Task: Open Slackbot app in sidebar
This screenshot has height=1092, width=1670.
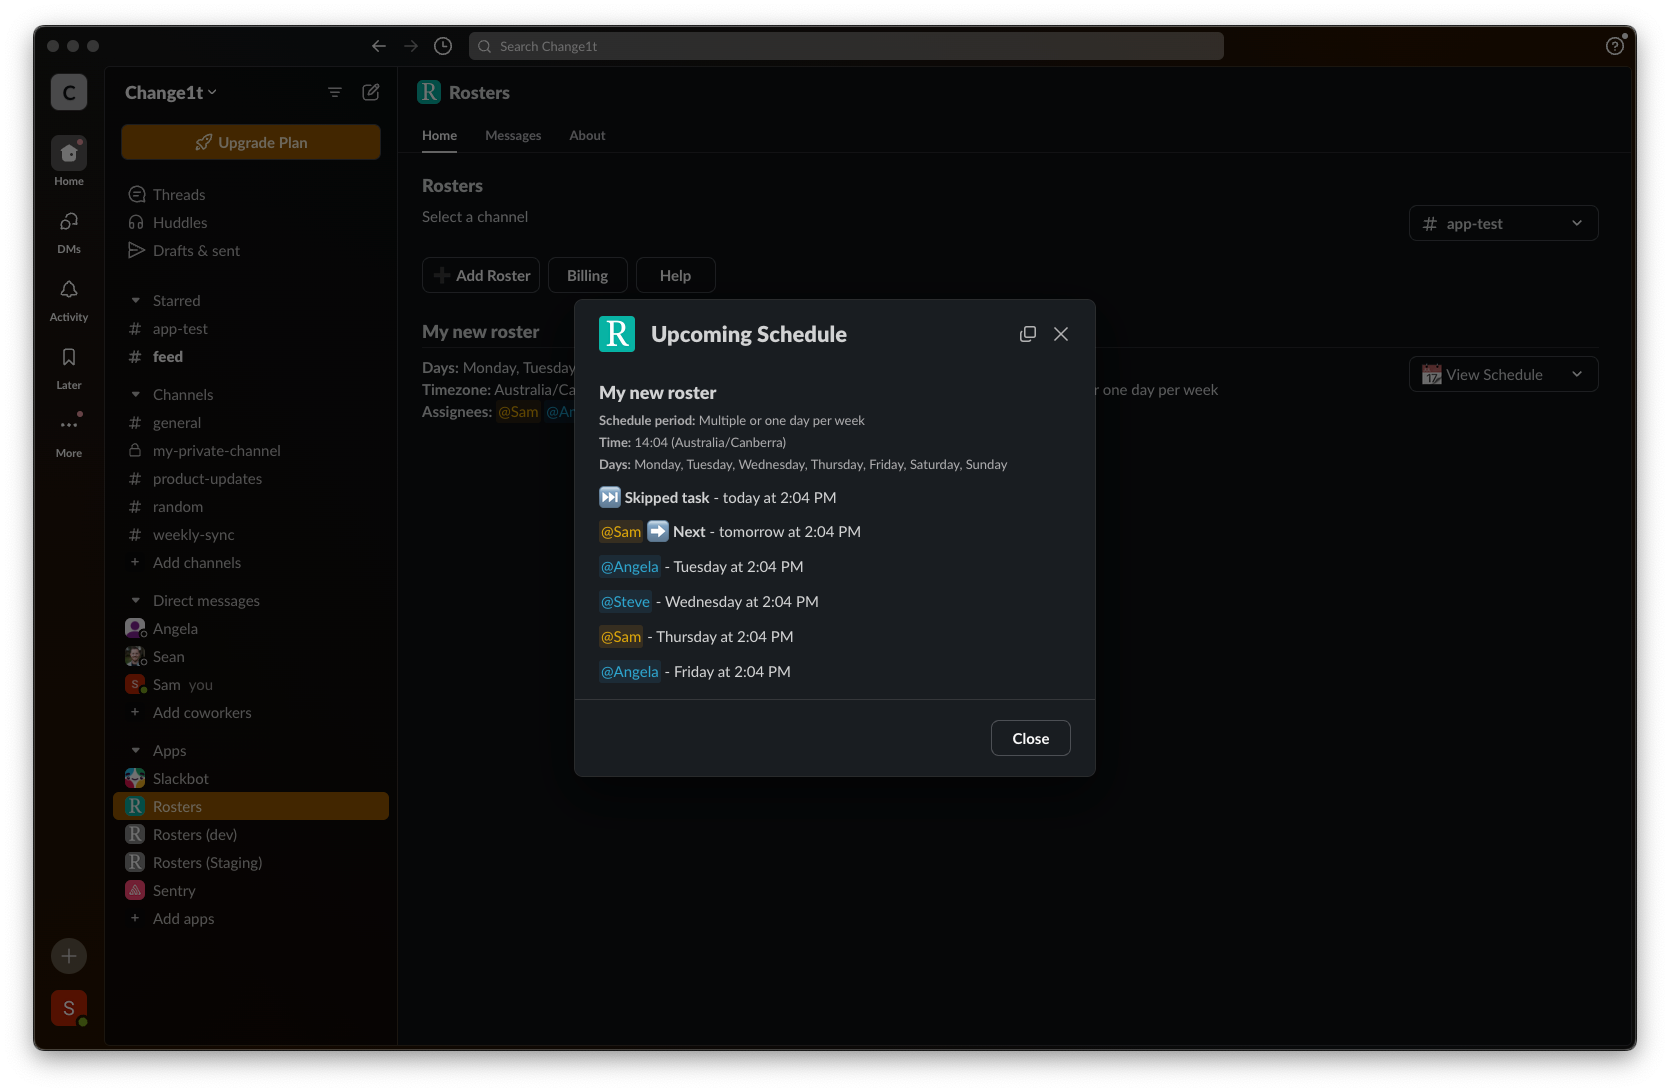Action: (251, 778)
